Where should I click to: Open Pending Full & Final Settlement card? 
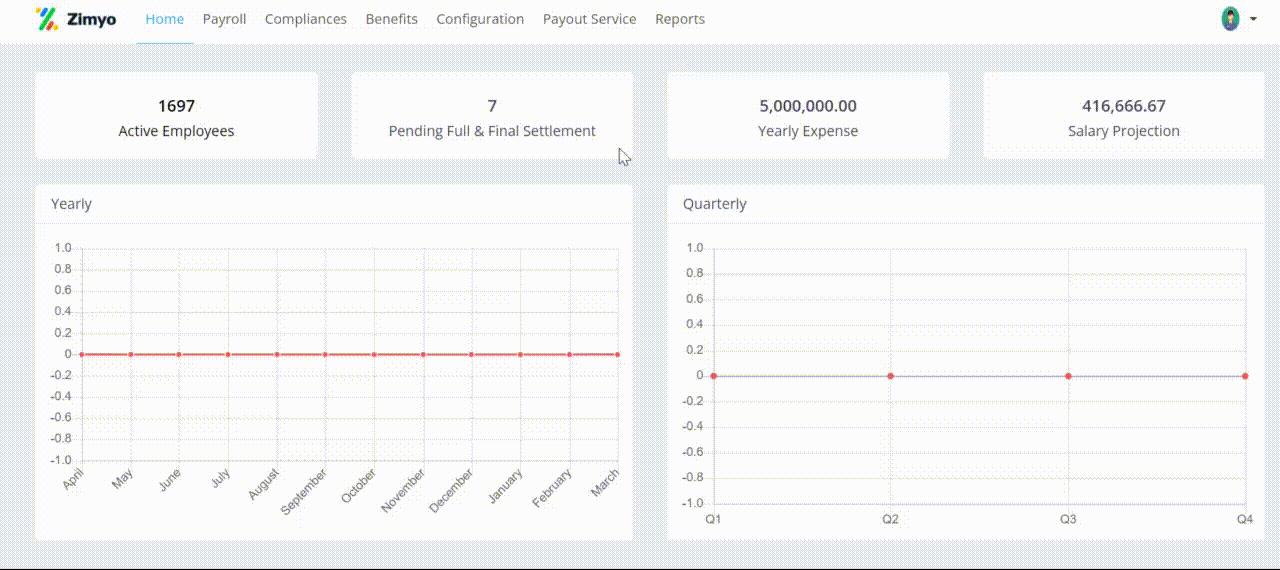[x=492, y=116]
